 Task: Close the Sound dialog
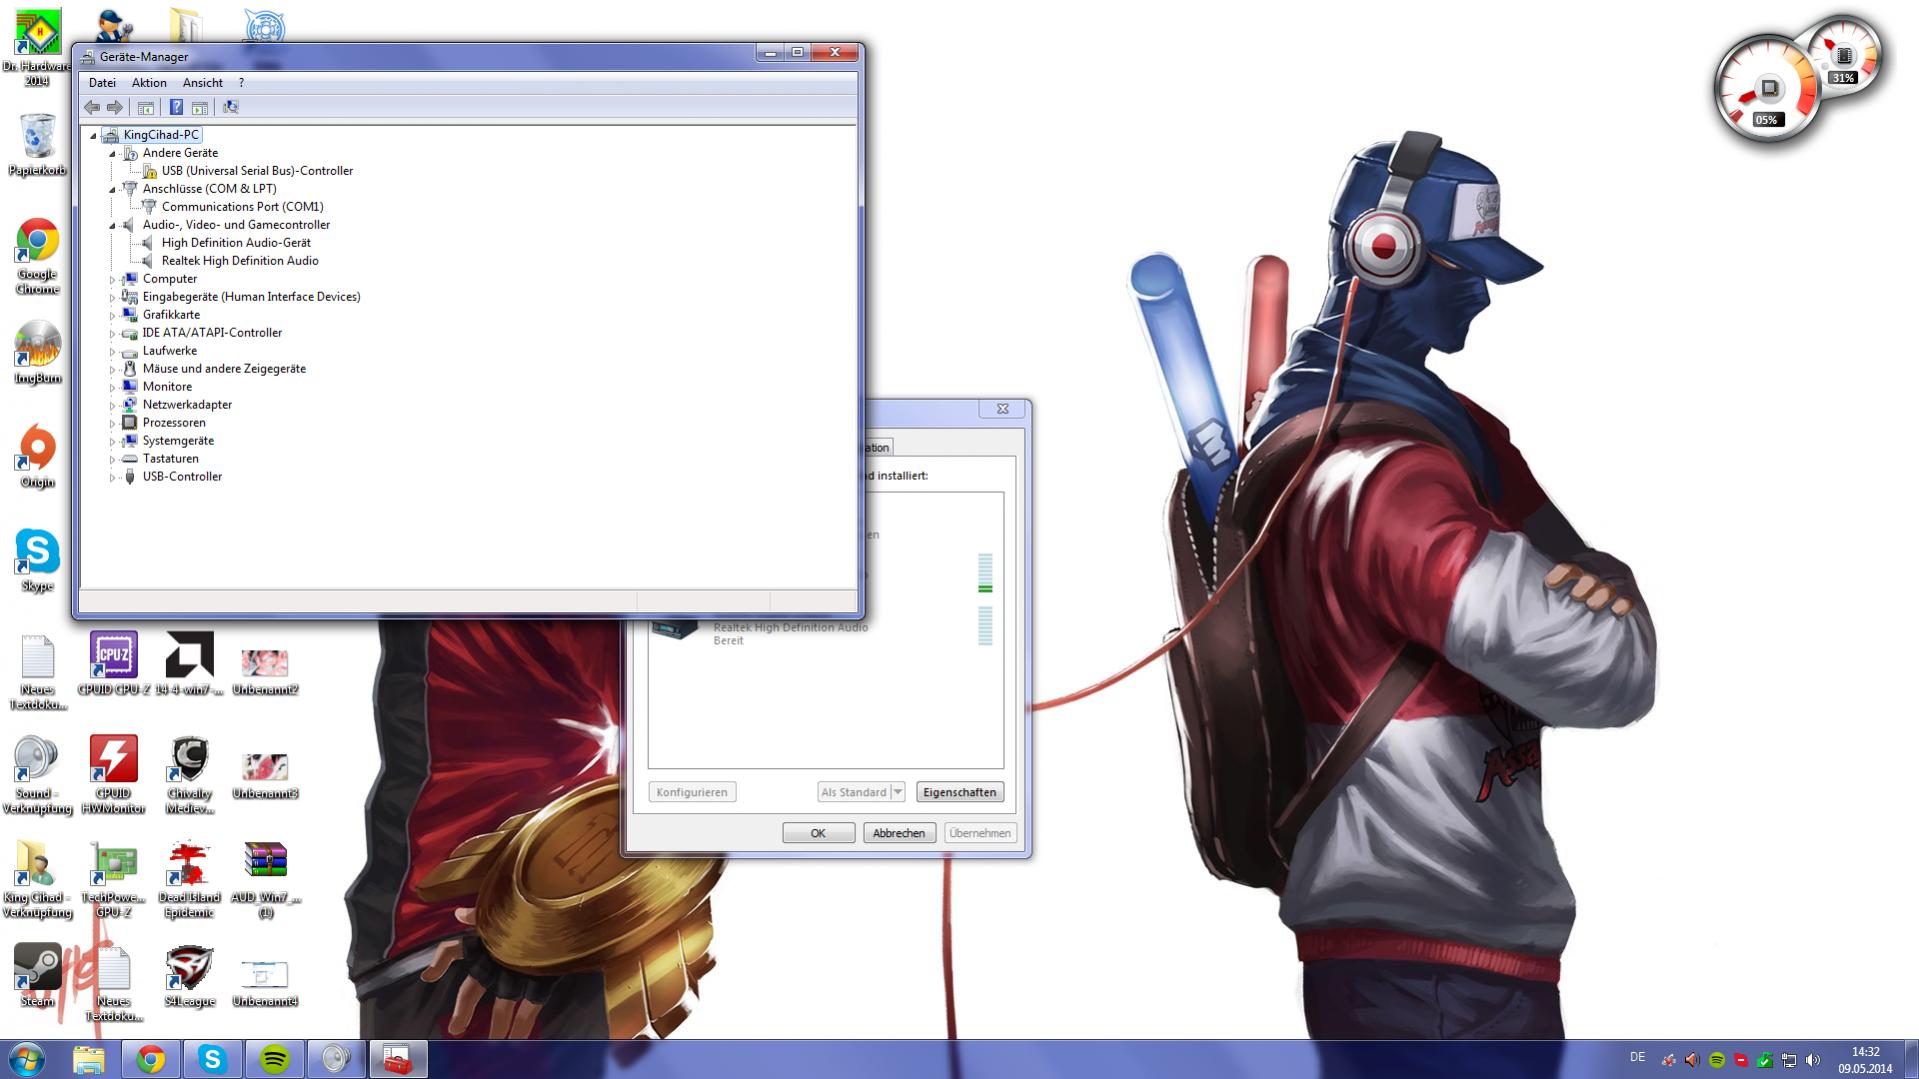pyautogui.click(x=1002, y=409)
